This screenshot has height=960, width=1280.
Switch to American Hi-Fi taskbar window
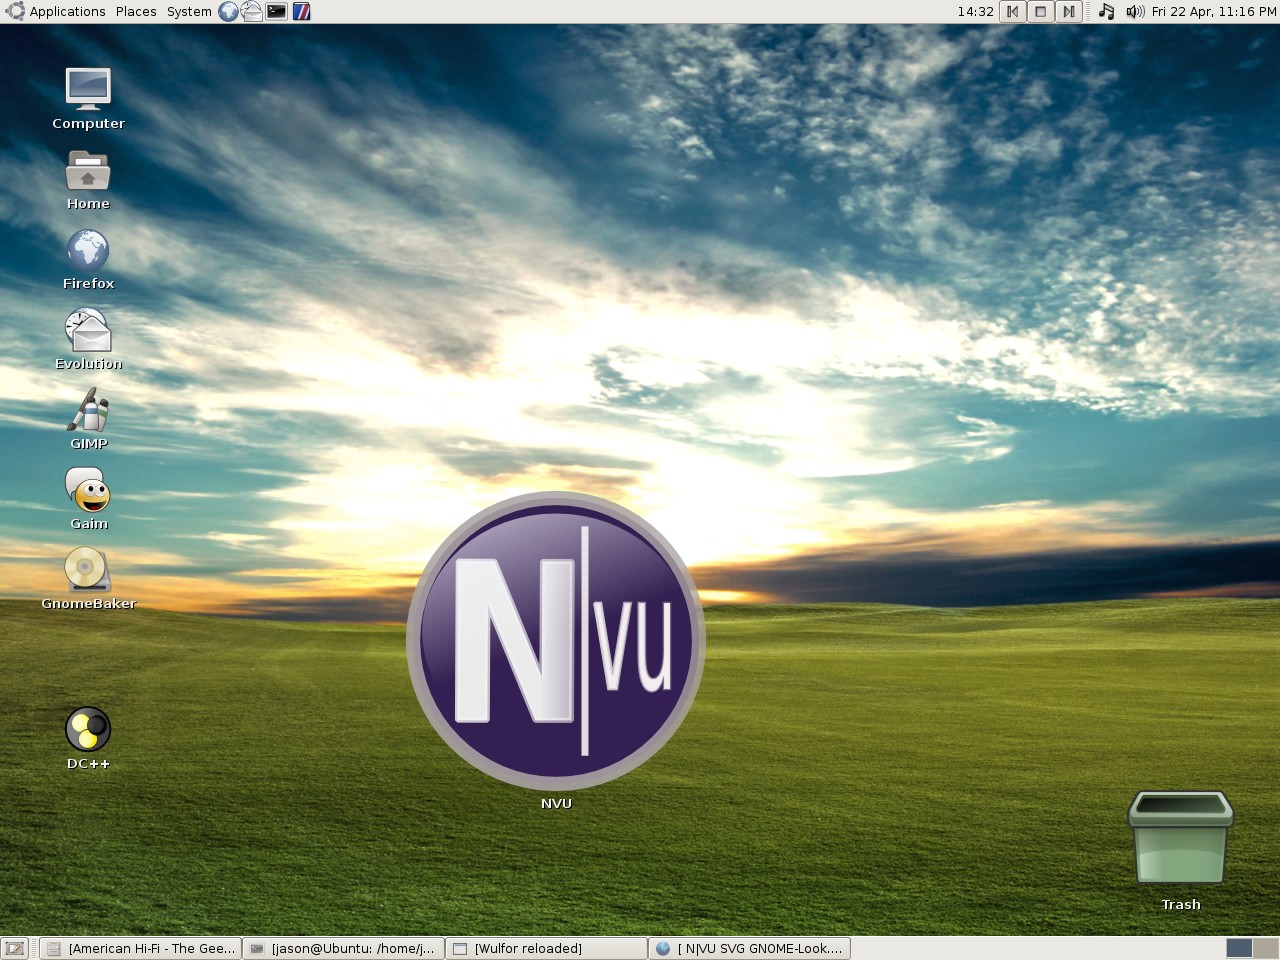point(142,949)
